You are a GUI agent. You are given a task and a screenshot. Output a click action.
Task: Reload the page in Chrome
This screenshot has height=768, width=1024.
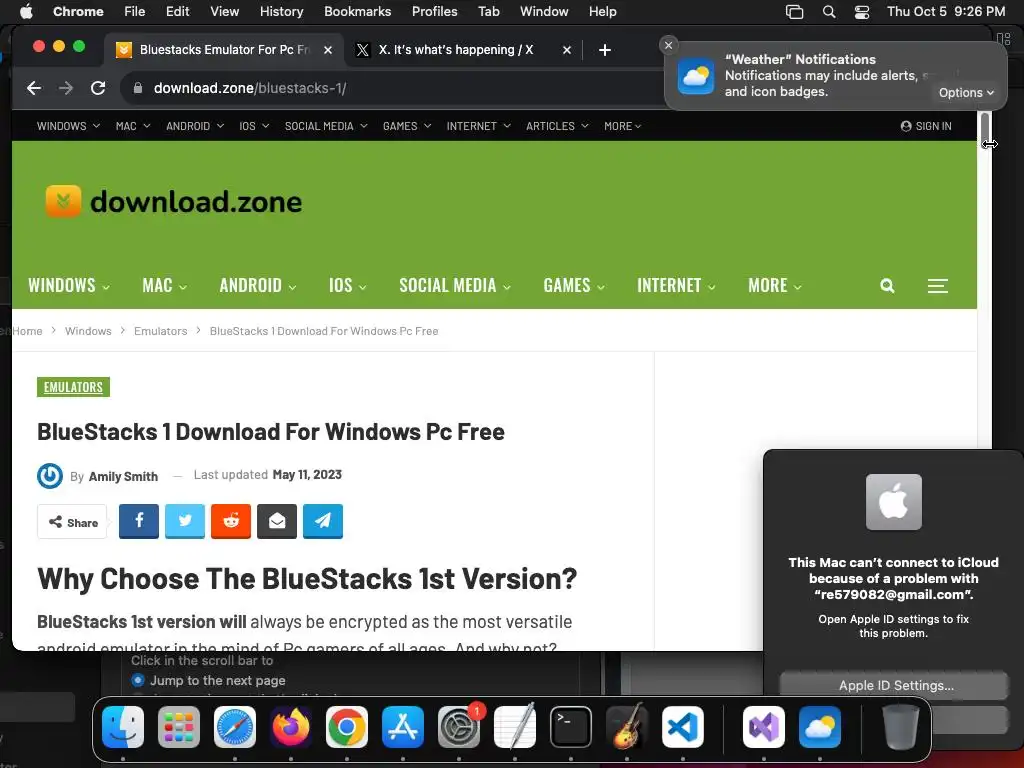[x=98, y=88]
